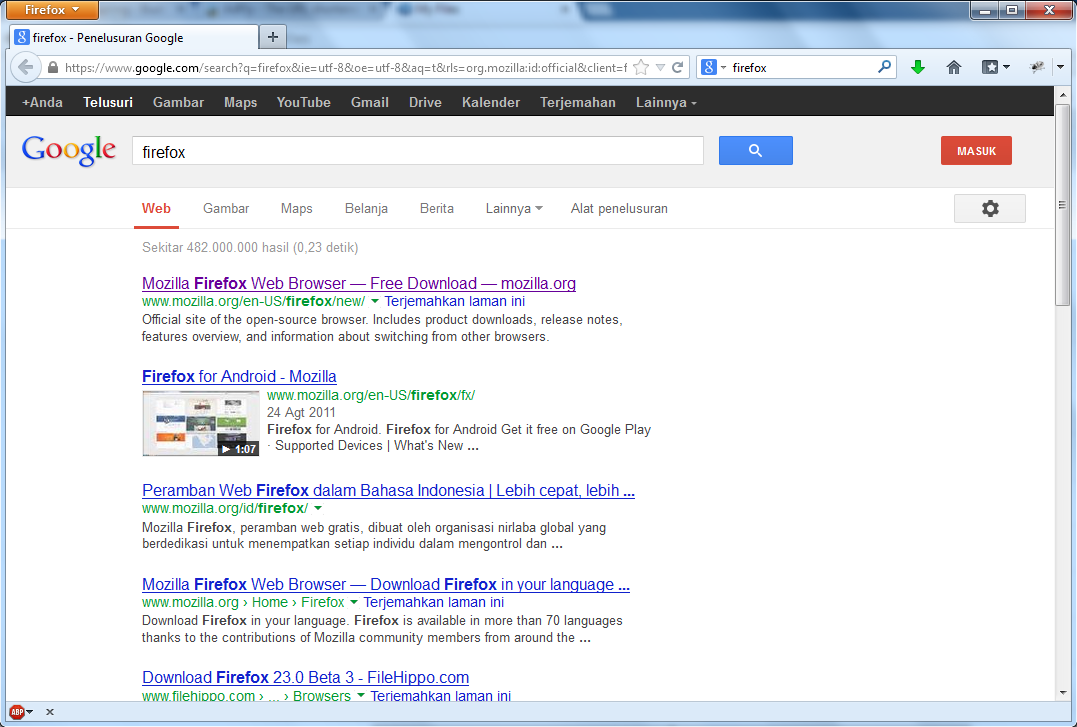1077x727 pixels.
Task: Click the blue Google search button
Action: [x=756, y=150]
